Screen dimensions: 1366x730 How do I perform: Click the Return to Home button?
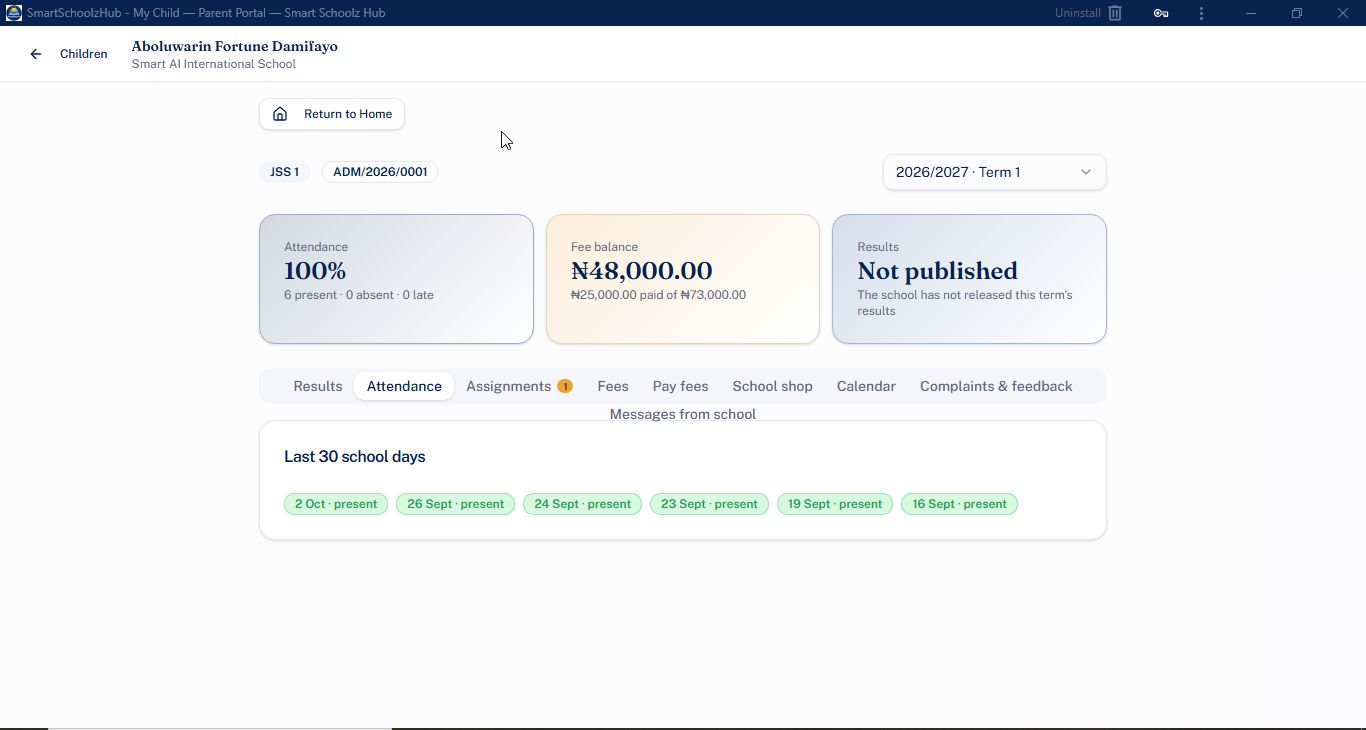(x=332, y=114)
